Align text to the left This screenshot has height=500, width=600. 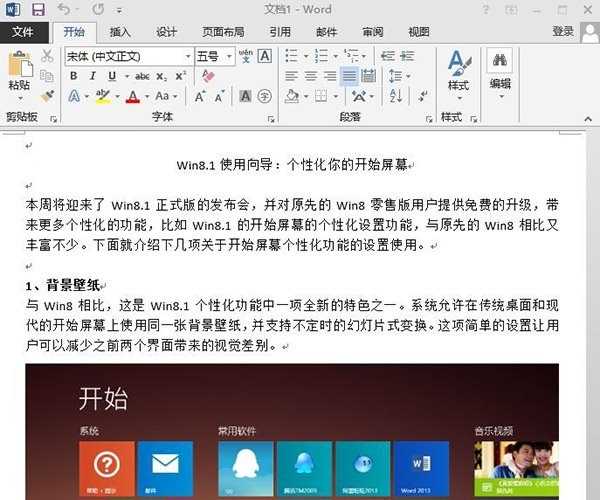click(292, 76)
